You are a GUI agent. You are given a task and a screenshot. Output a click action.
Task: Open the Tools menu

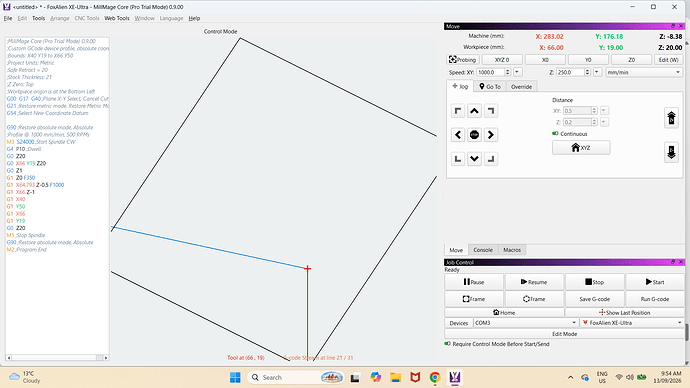tap(39, 18)
